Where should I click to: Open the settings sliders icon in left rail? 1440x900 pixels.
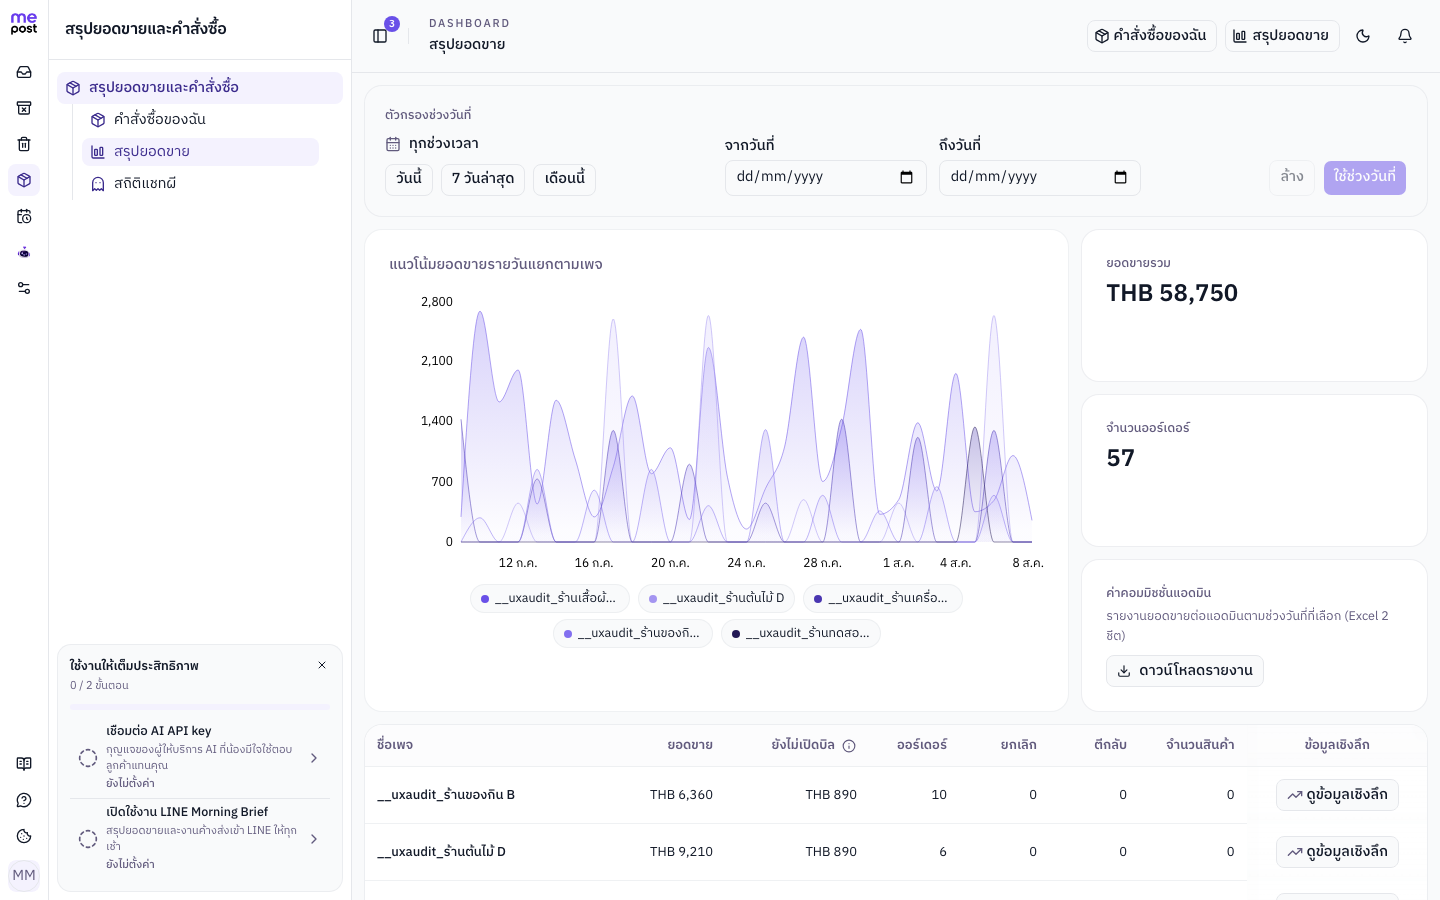[x=24, y=288]
